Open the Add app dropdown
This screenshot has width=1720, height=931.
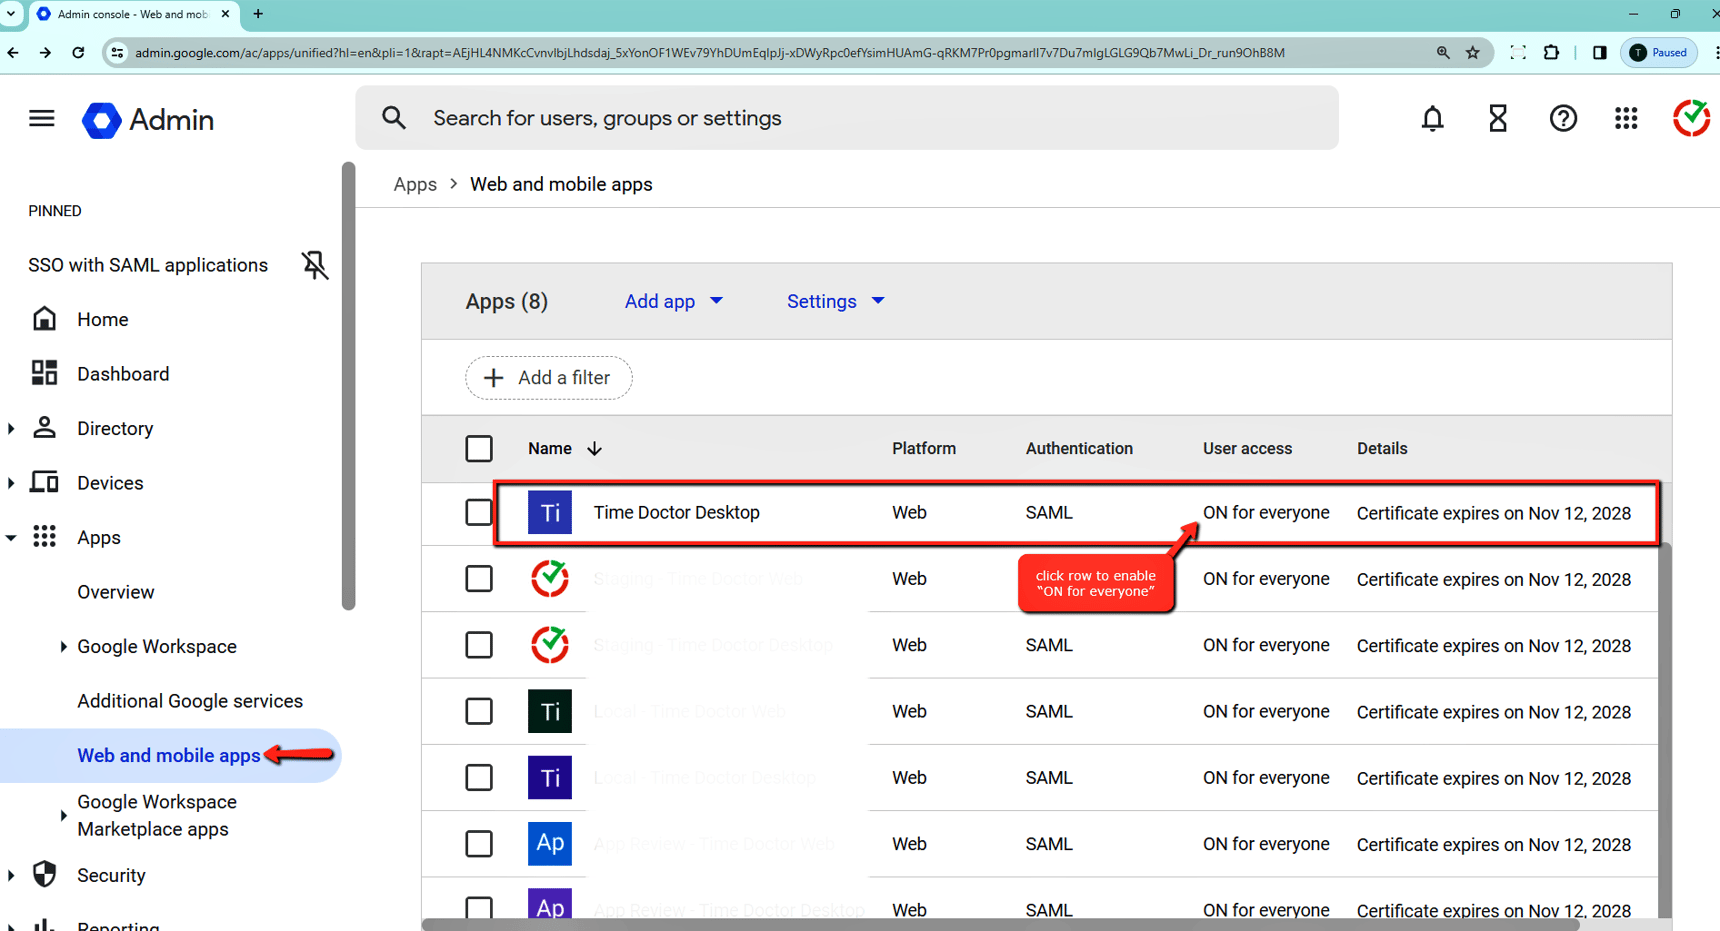tap(674, 301)
